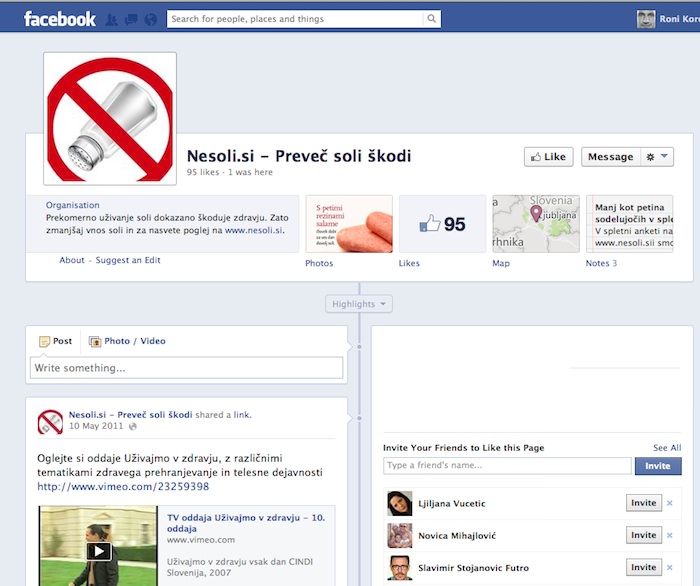Open the Likes tile showing 95
This screenshot has width=700, height=586.
coord(442,224)
